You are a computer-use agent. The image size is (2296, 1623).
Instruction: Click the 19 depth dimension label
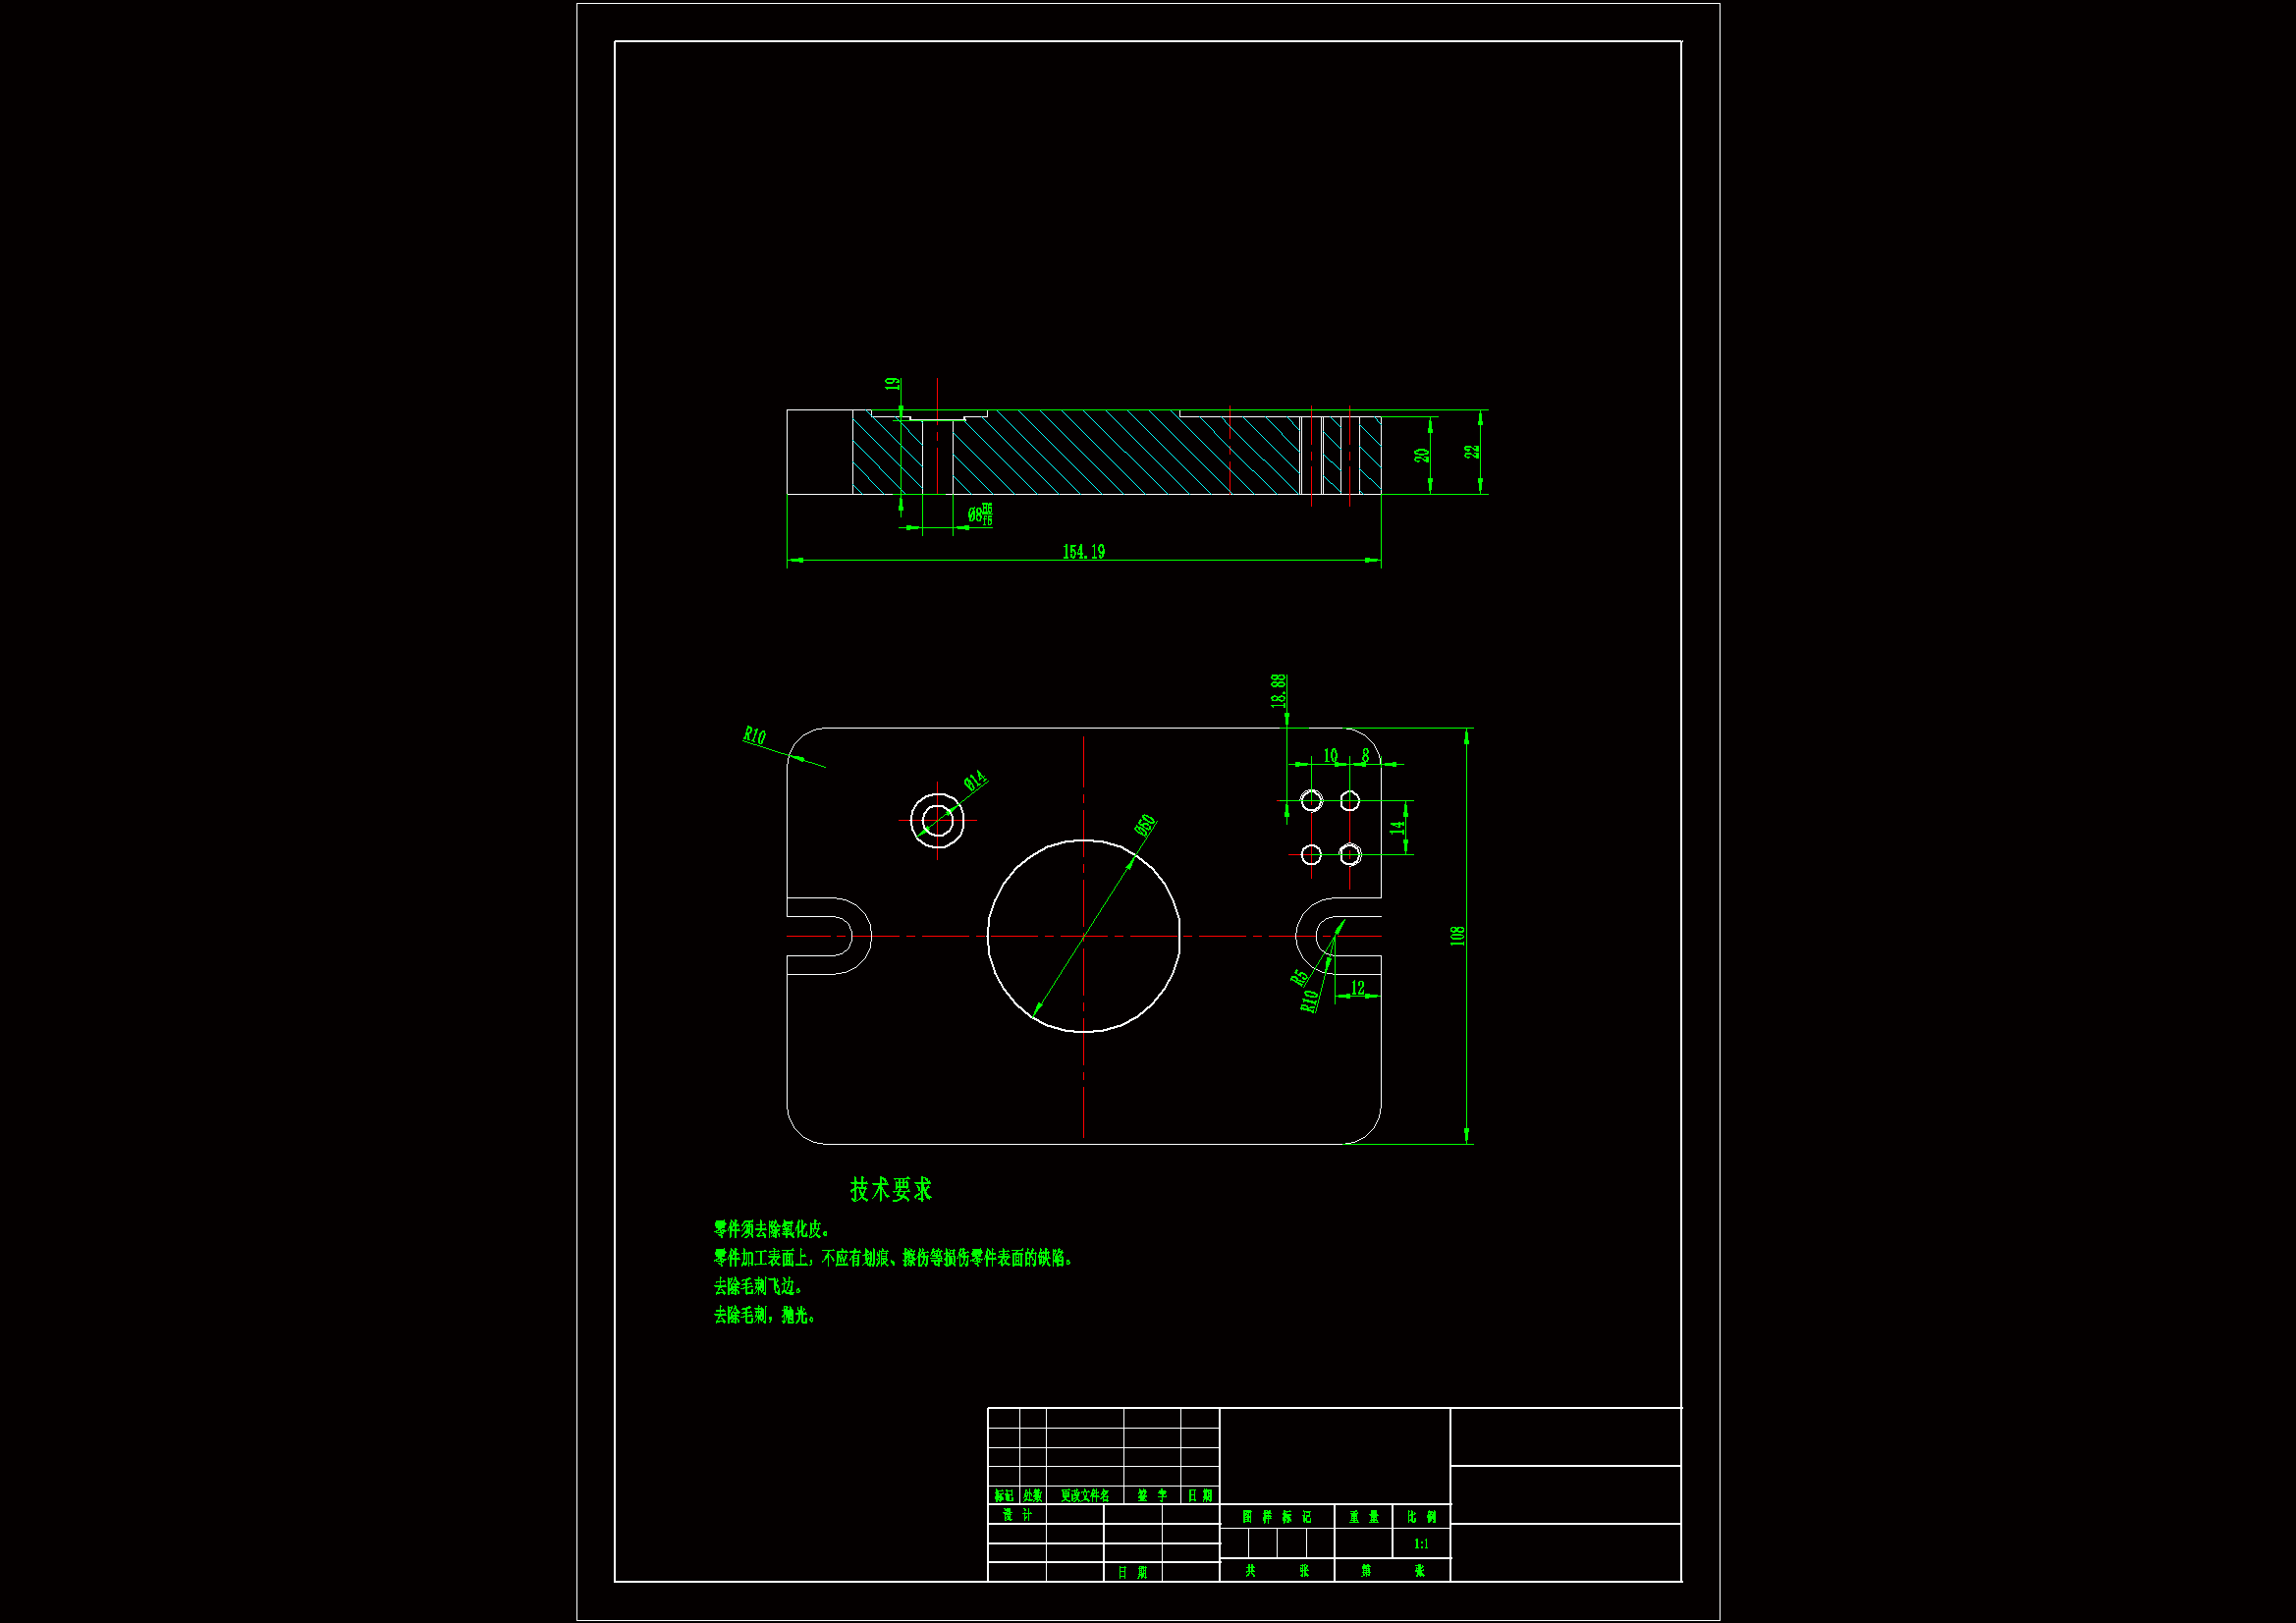[892, 384]
